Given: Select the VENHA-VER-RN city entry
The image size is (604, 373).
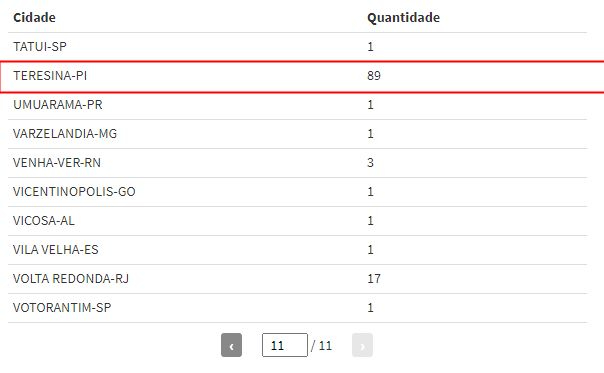Looking at the screenshot, I should click(57, 163).
